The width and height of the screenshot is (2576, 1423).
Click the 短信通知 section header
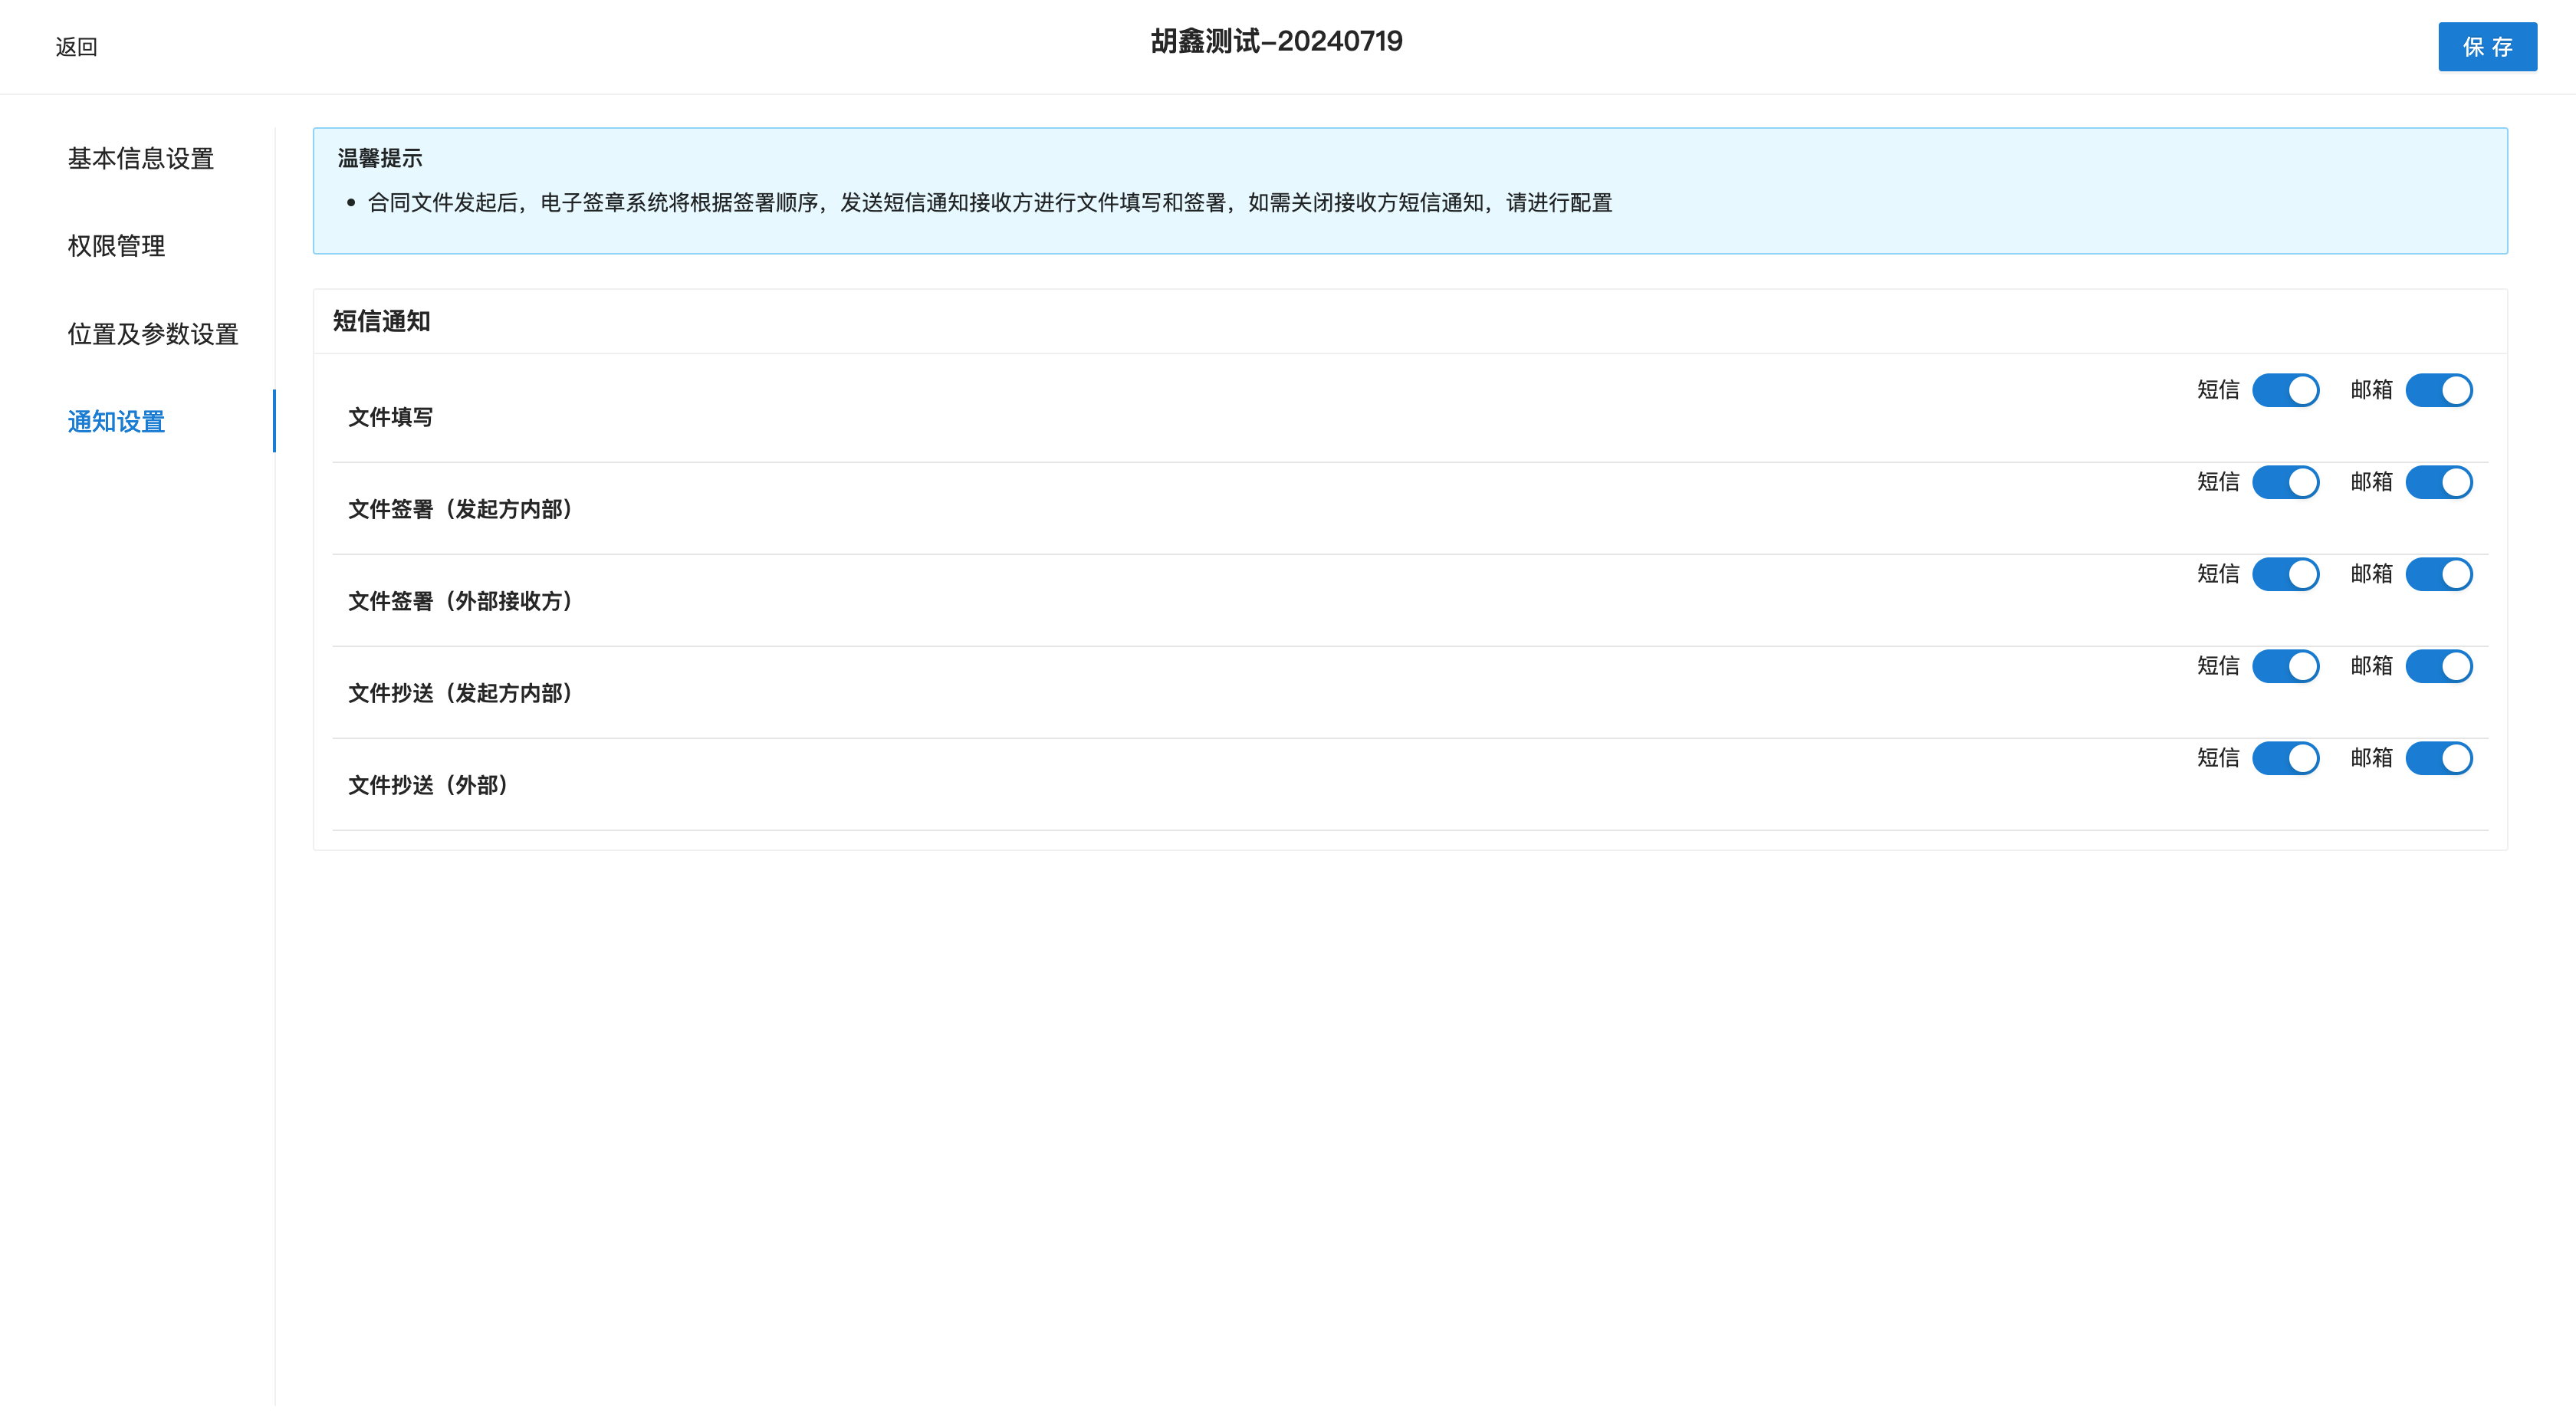point(381,321)
